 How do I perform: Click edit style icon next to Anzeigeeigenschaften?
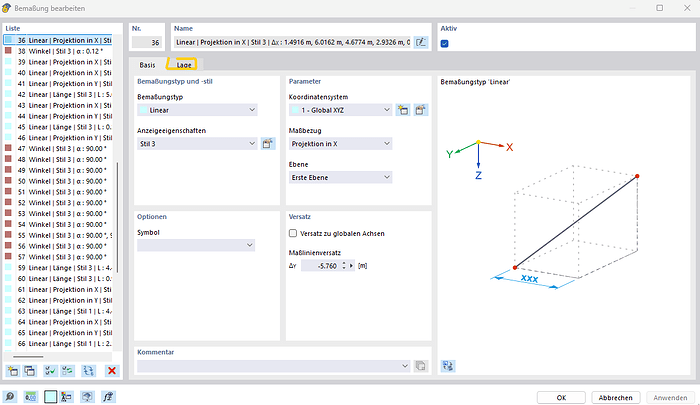(268, 143)
